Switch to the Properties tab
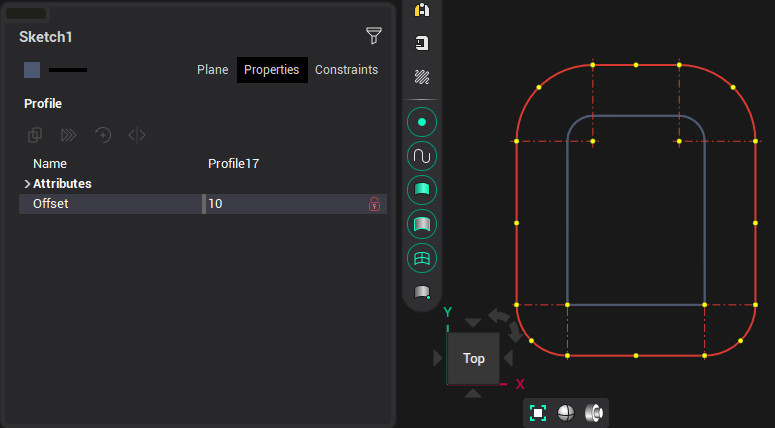Image resolution: width=775 pixels, height=428 pixels. pos(271,70)
